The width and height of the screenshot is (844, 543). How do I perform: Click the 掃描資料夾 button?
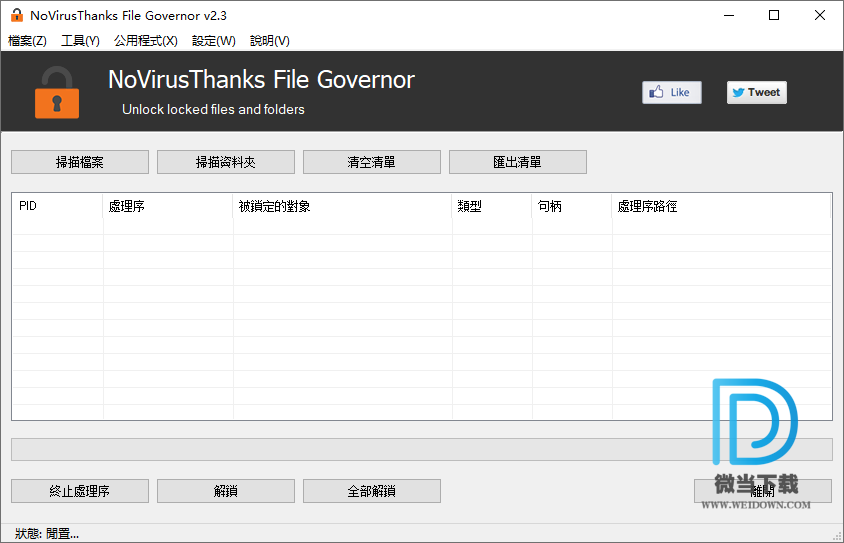[x=226, y=162]
